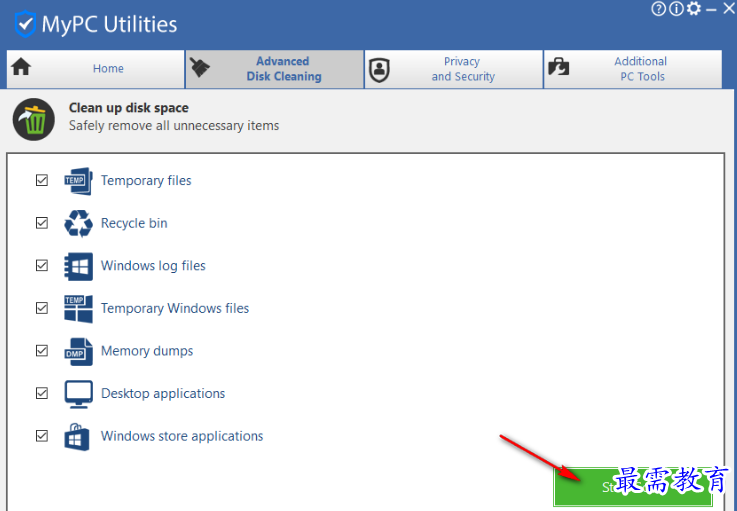Click the Windows store bag icon
The image size is (737, 511).
click(x=77, y=437)
